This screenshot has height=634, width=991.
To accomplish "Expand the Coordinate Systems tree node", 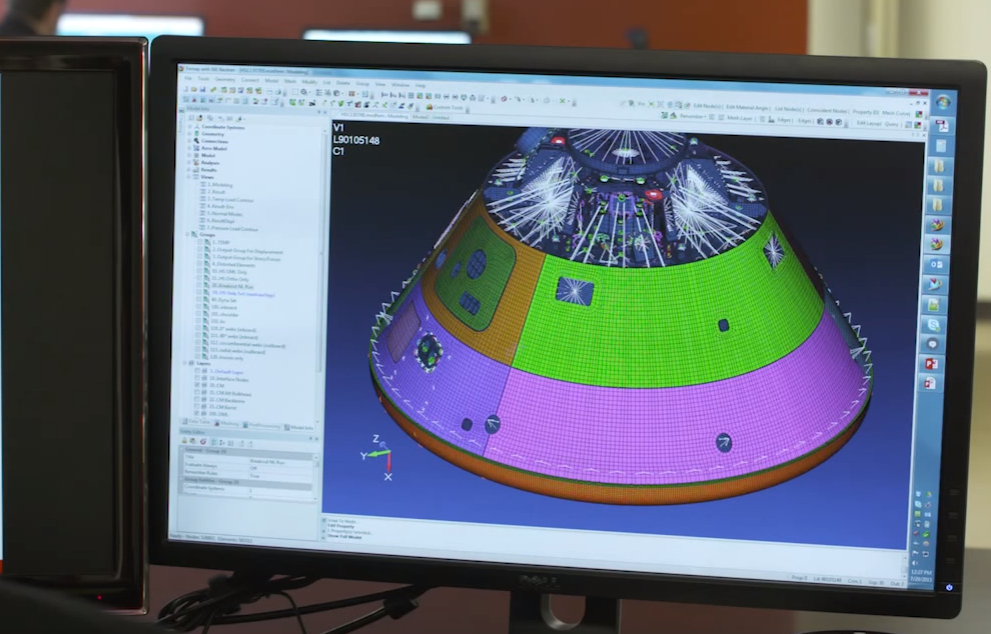I will (x=188, y=128).
